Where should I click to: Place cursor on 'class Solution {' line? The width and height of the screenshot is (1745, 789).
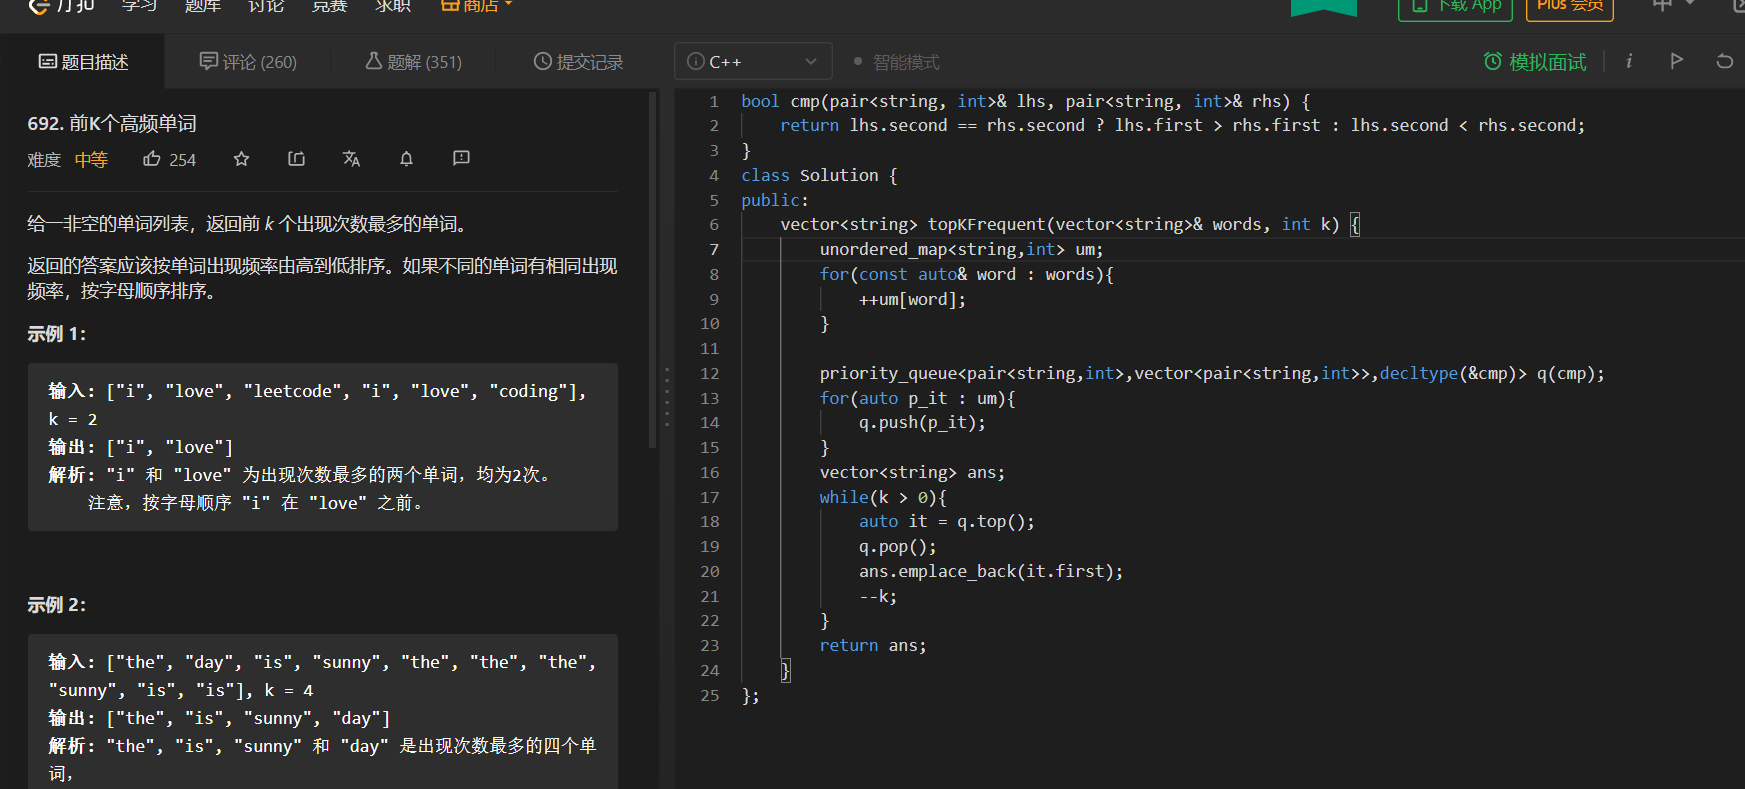coord(819,175)
